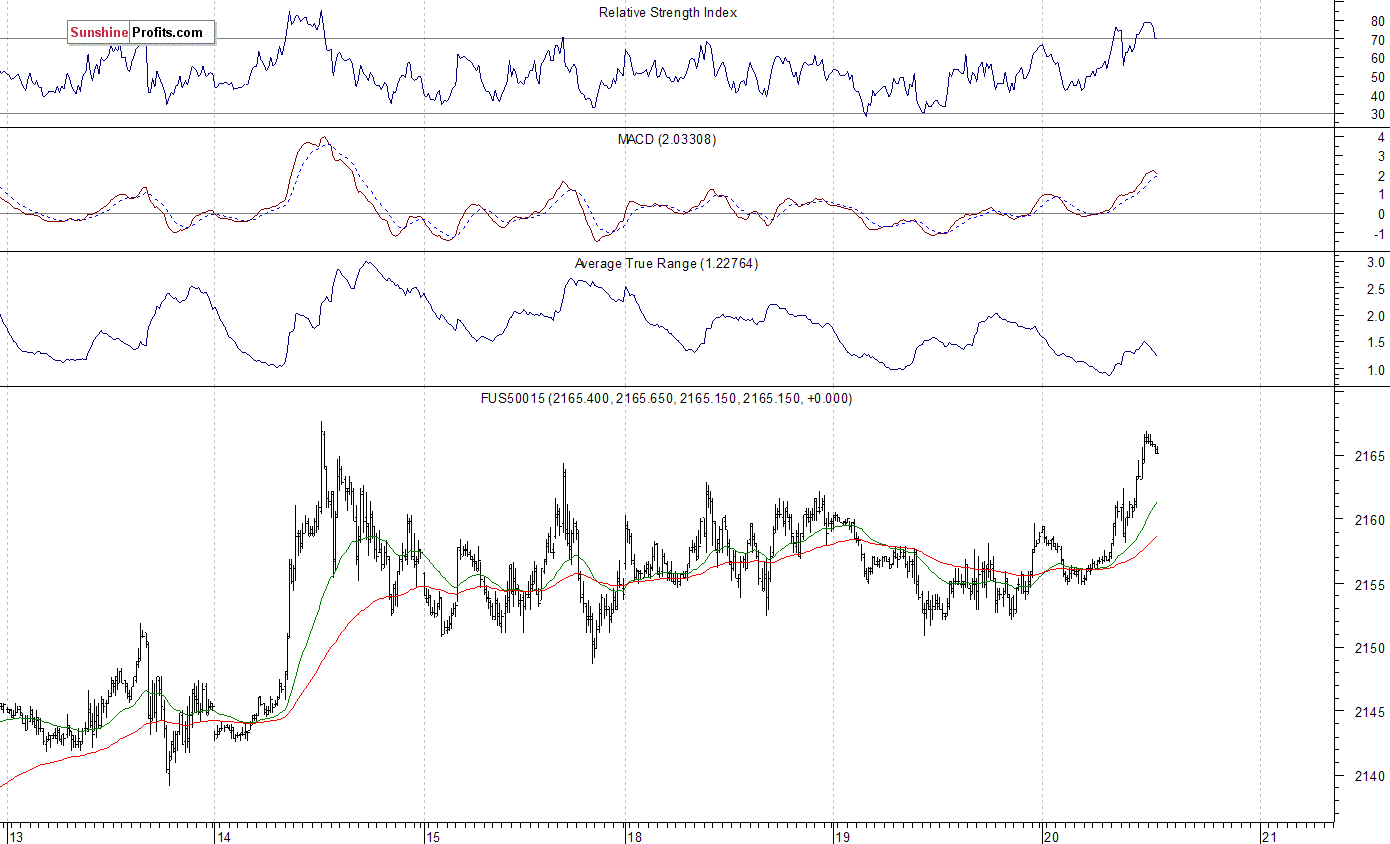Click date label 15 on time axis
Image resolution: width=1390 pixels, height=844 pixels.
(432, 836)
